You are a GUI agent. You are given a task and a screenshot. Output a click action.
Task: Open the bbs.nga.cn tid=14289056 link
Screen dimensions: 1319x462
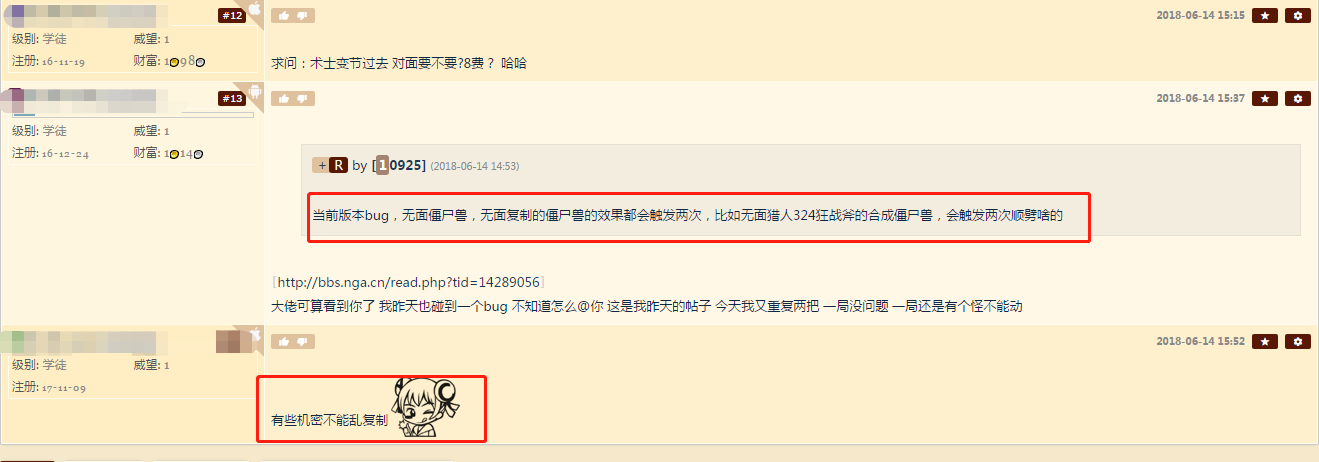pos(407,283)
